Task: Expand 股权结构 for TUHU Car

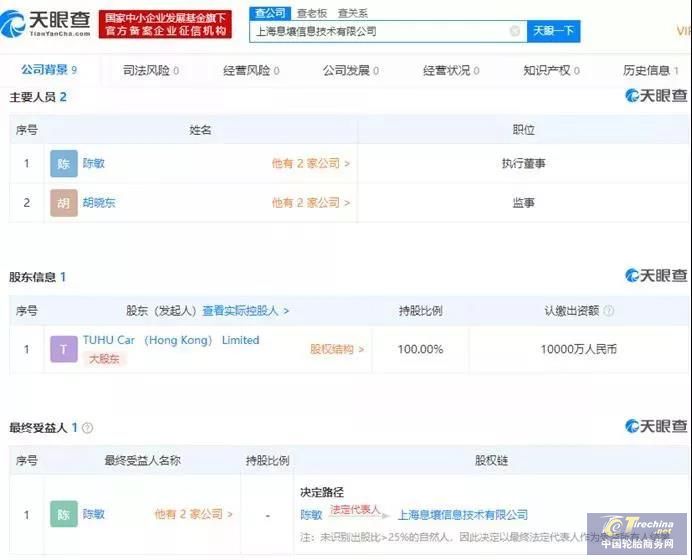Action: tap(337, 350)
